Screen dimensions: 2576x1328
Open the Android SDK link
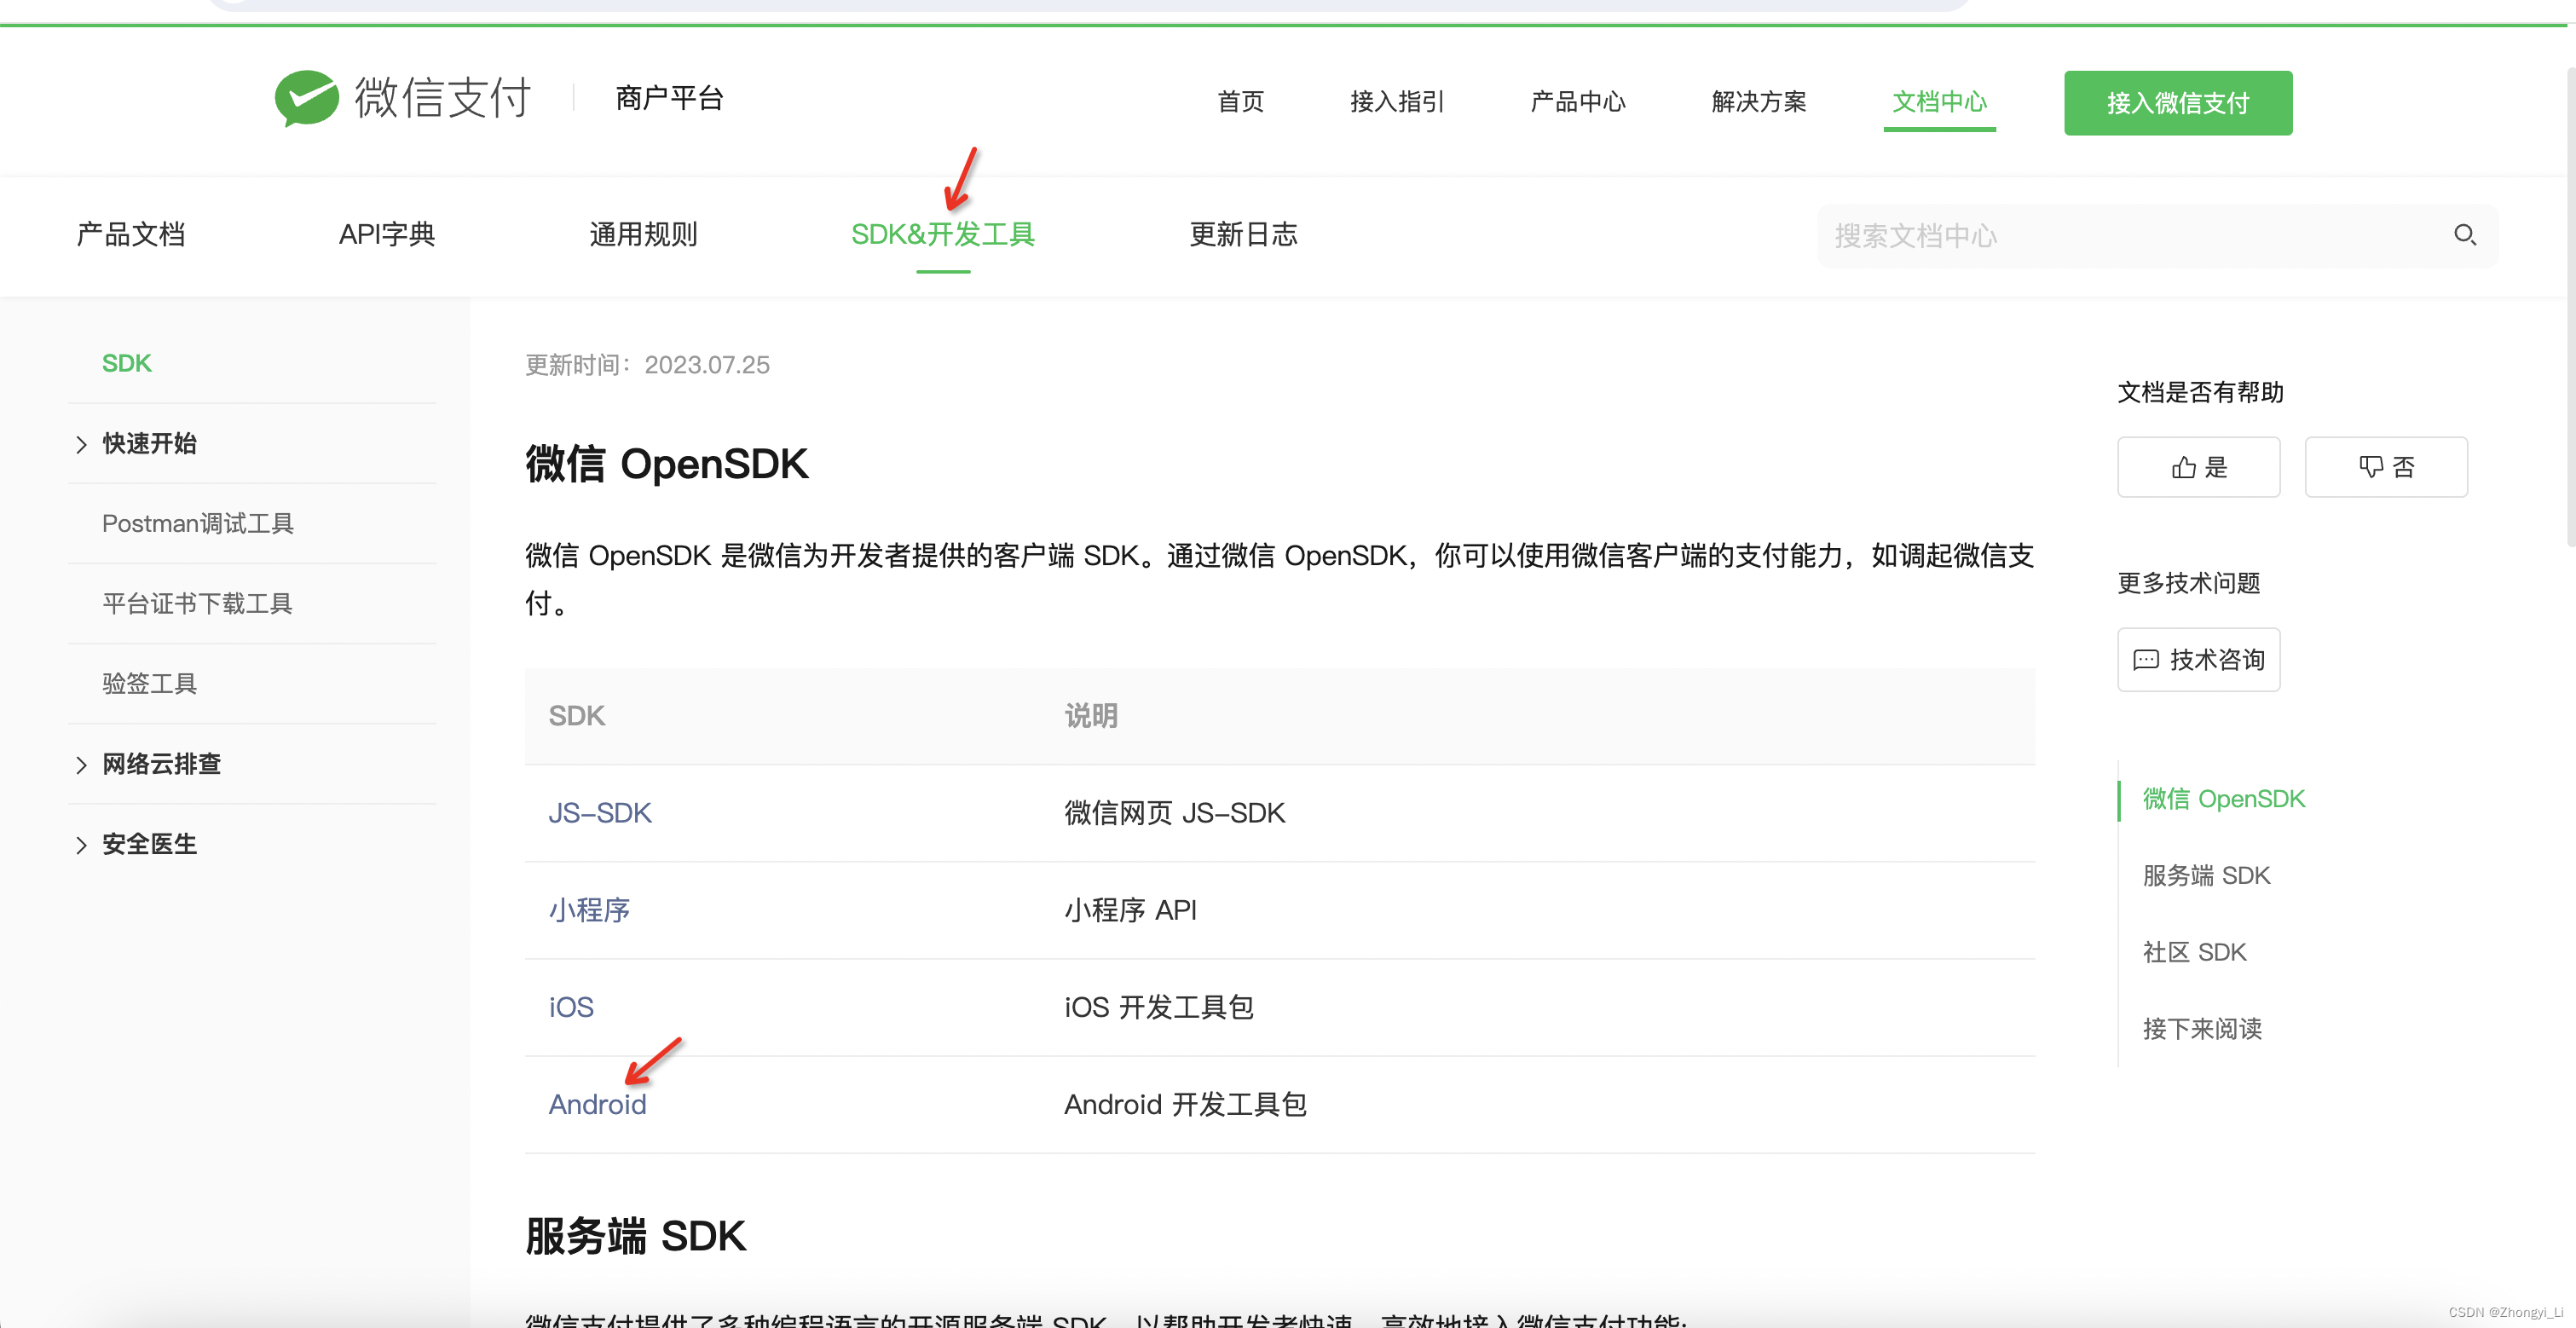597,1105
